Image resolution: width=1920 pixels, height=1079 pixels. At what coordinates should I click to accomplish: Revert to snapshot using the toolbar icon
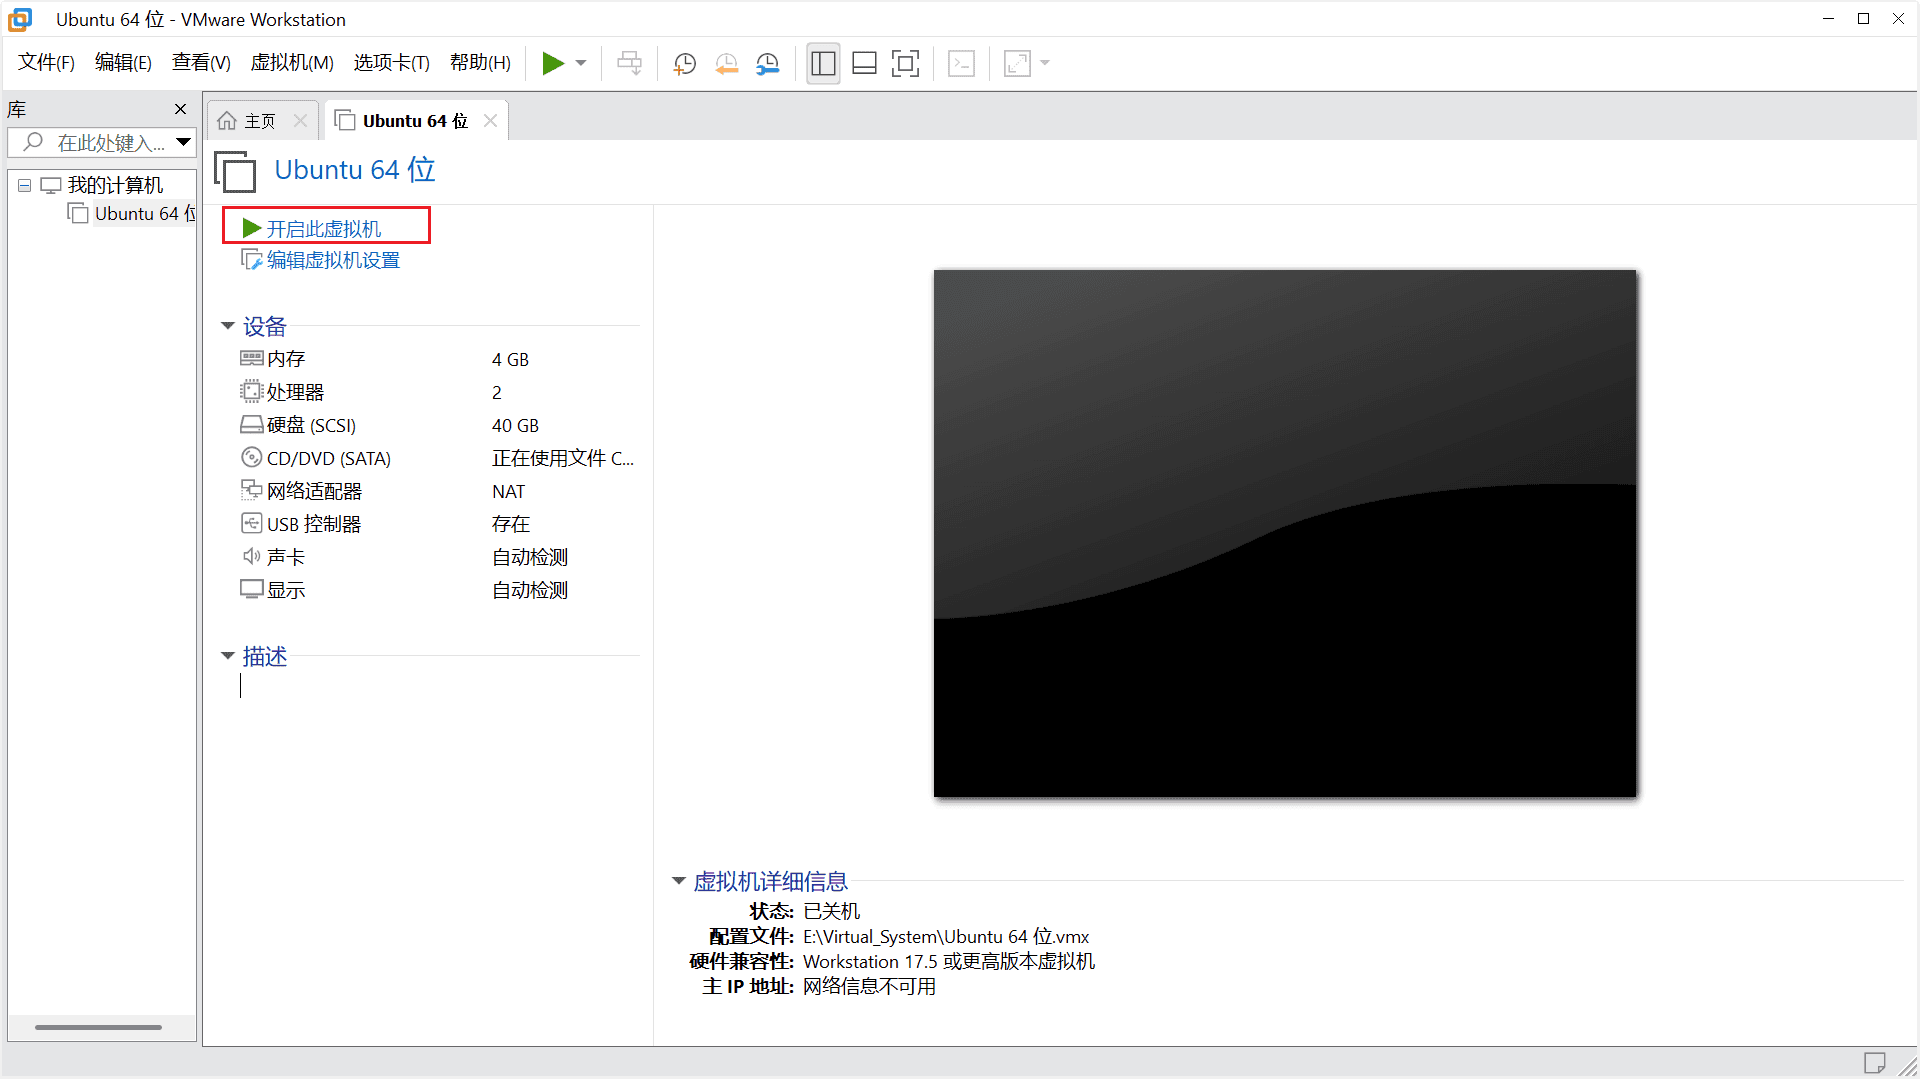pos(726,63)
